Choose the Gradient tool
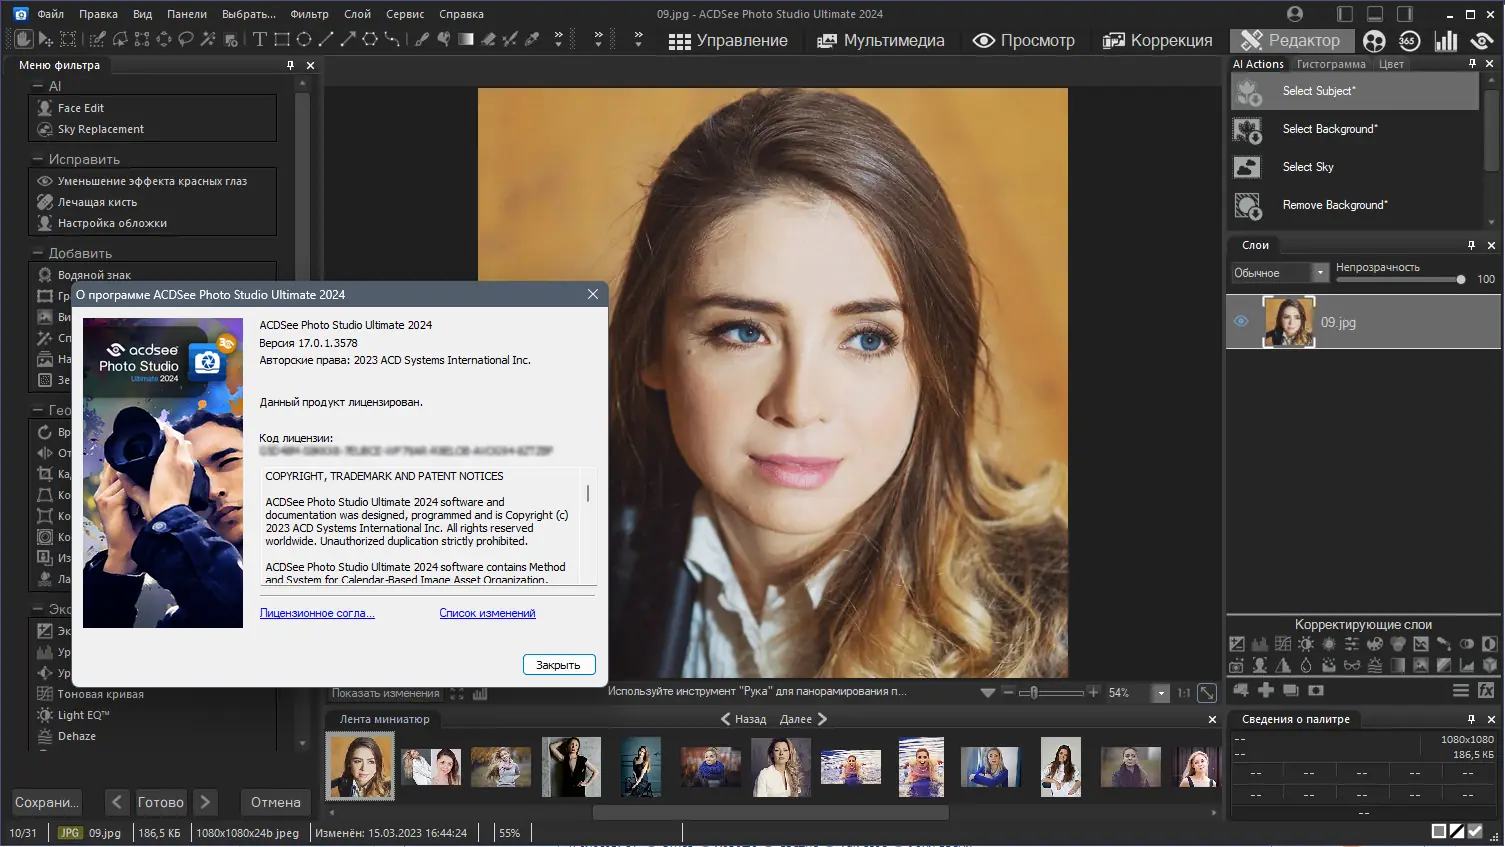The image size is (1505, 847). pos(466,40)
